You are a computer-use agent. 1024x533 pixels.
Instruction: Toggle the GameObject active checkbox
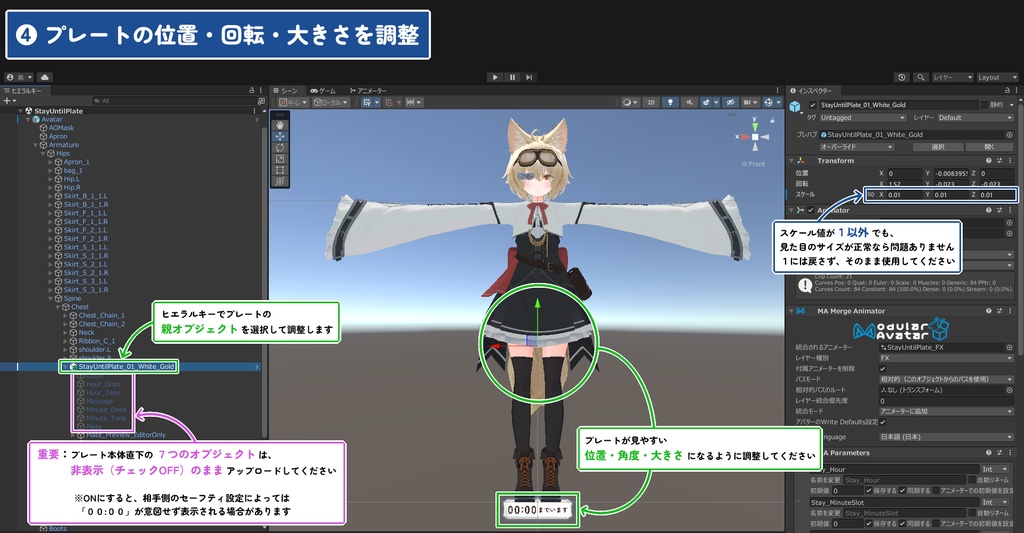point(812,105)
